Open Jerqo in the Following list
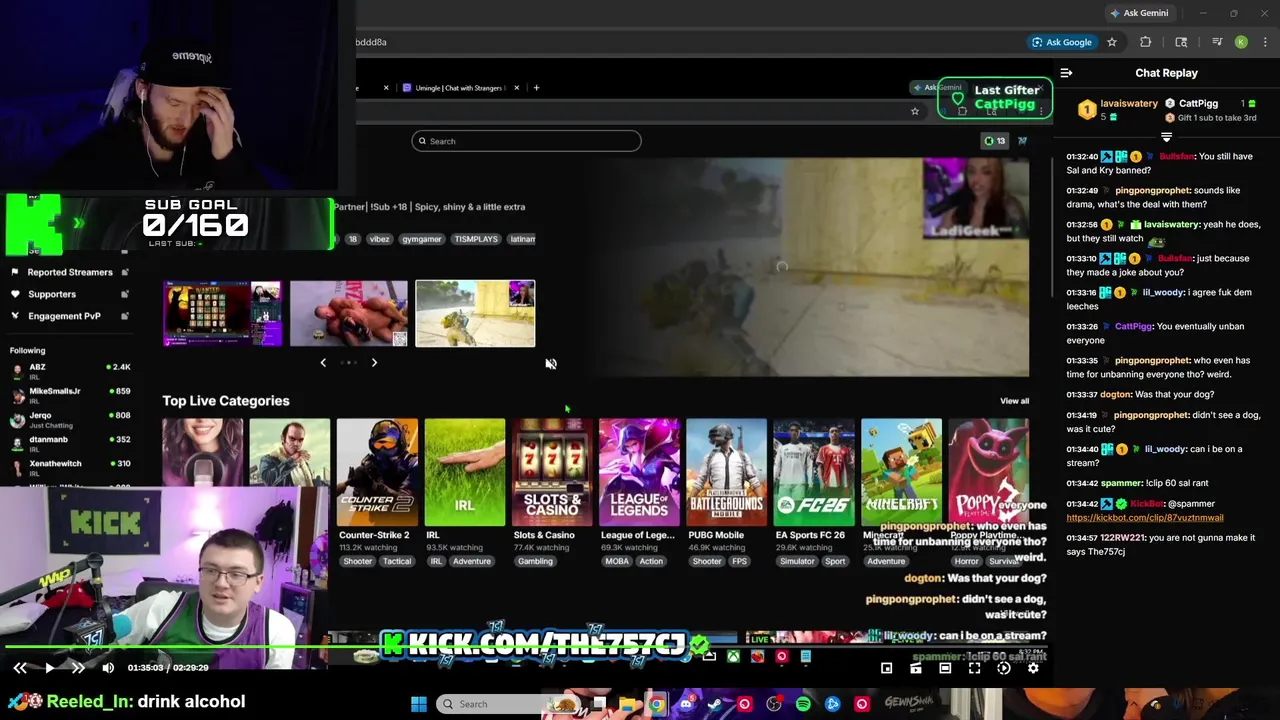The height and width of the screenshot is (720, 1280). pos(69,419)
